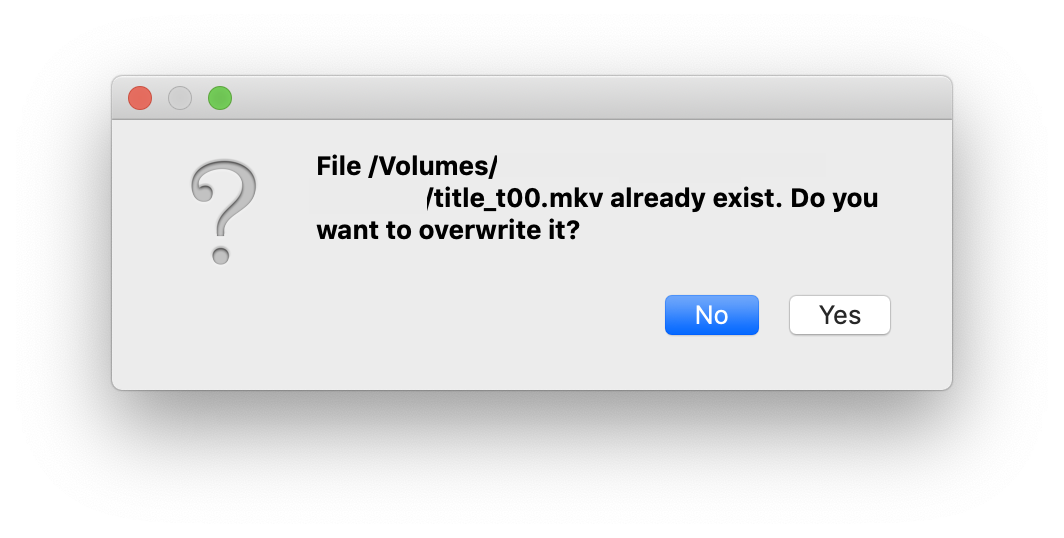
Task: Click the black background below the dialog
Action: (x=530, y=460)
